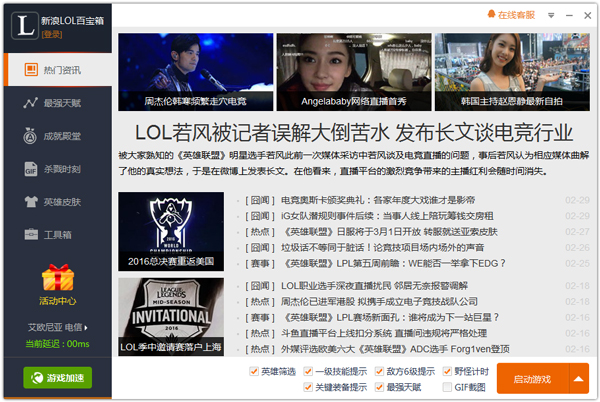Viewport: 600px width, 402px height.
Task: Open the 工具箱 tab label
Action: pos(58,235)
